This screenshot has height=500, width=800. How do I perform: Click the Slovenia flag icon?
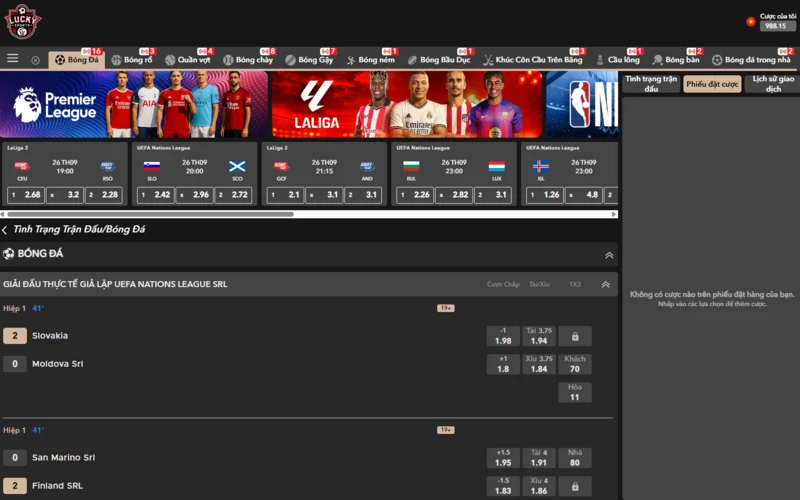coord(152,166)
